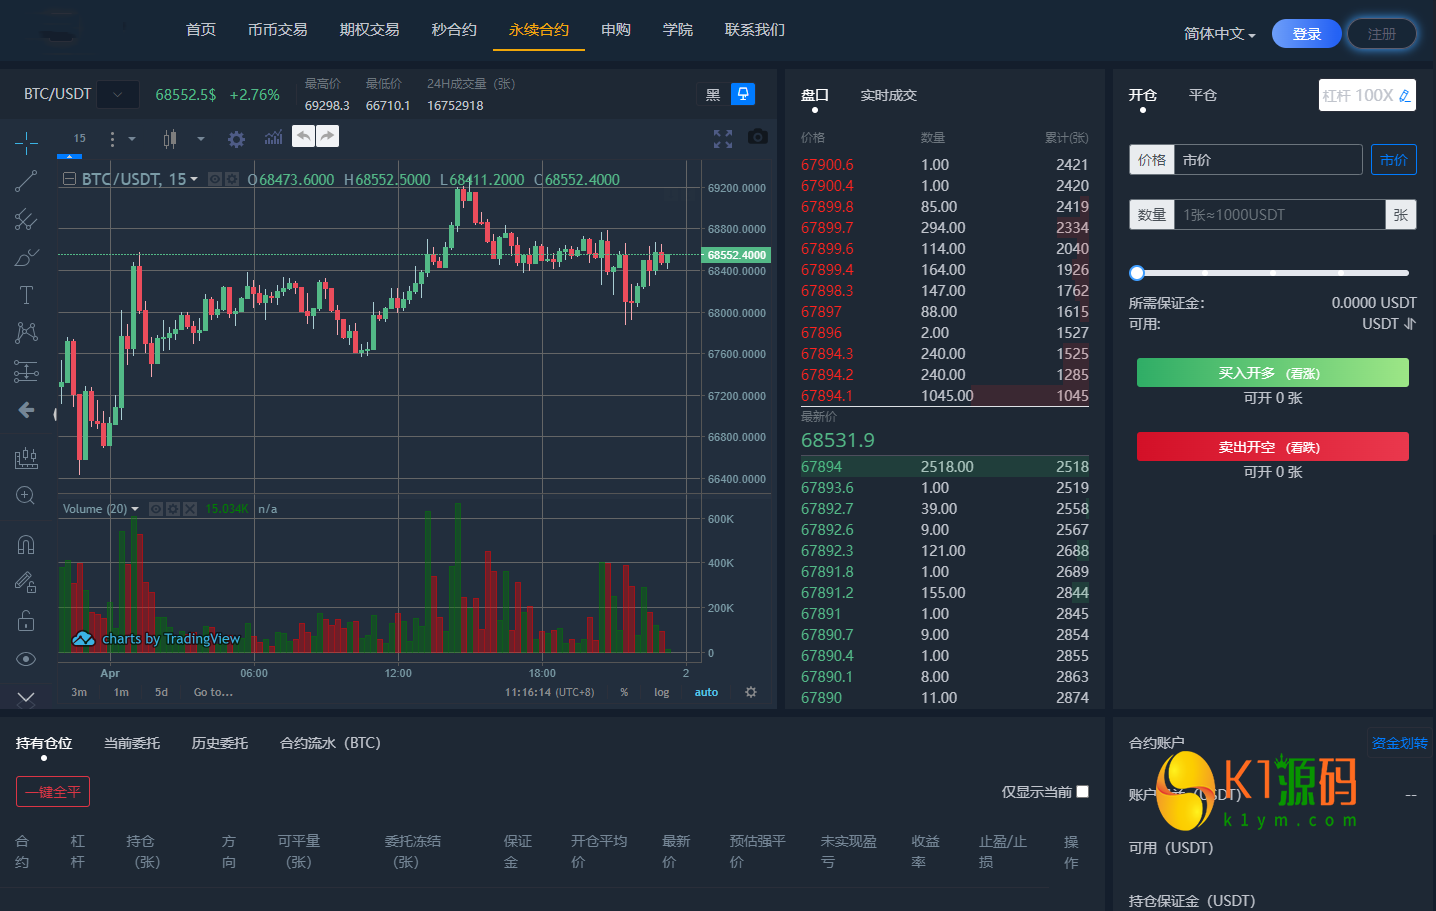
Task: Open the BTC/USDT pair selector dropdown
Action: pos(117,93)
